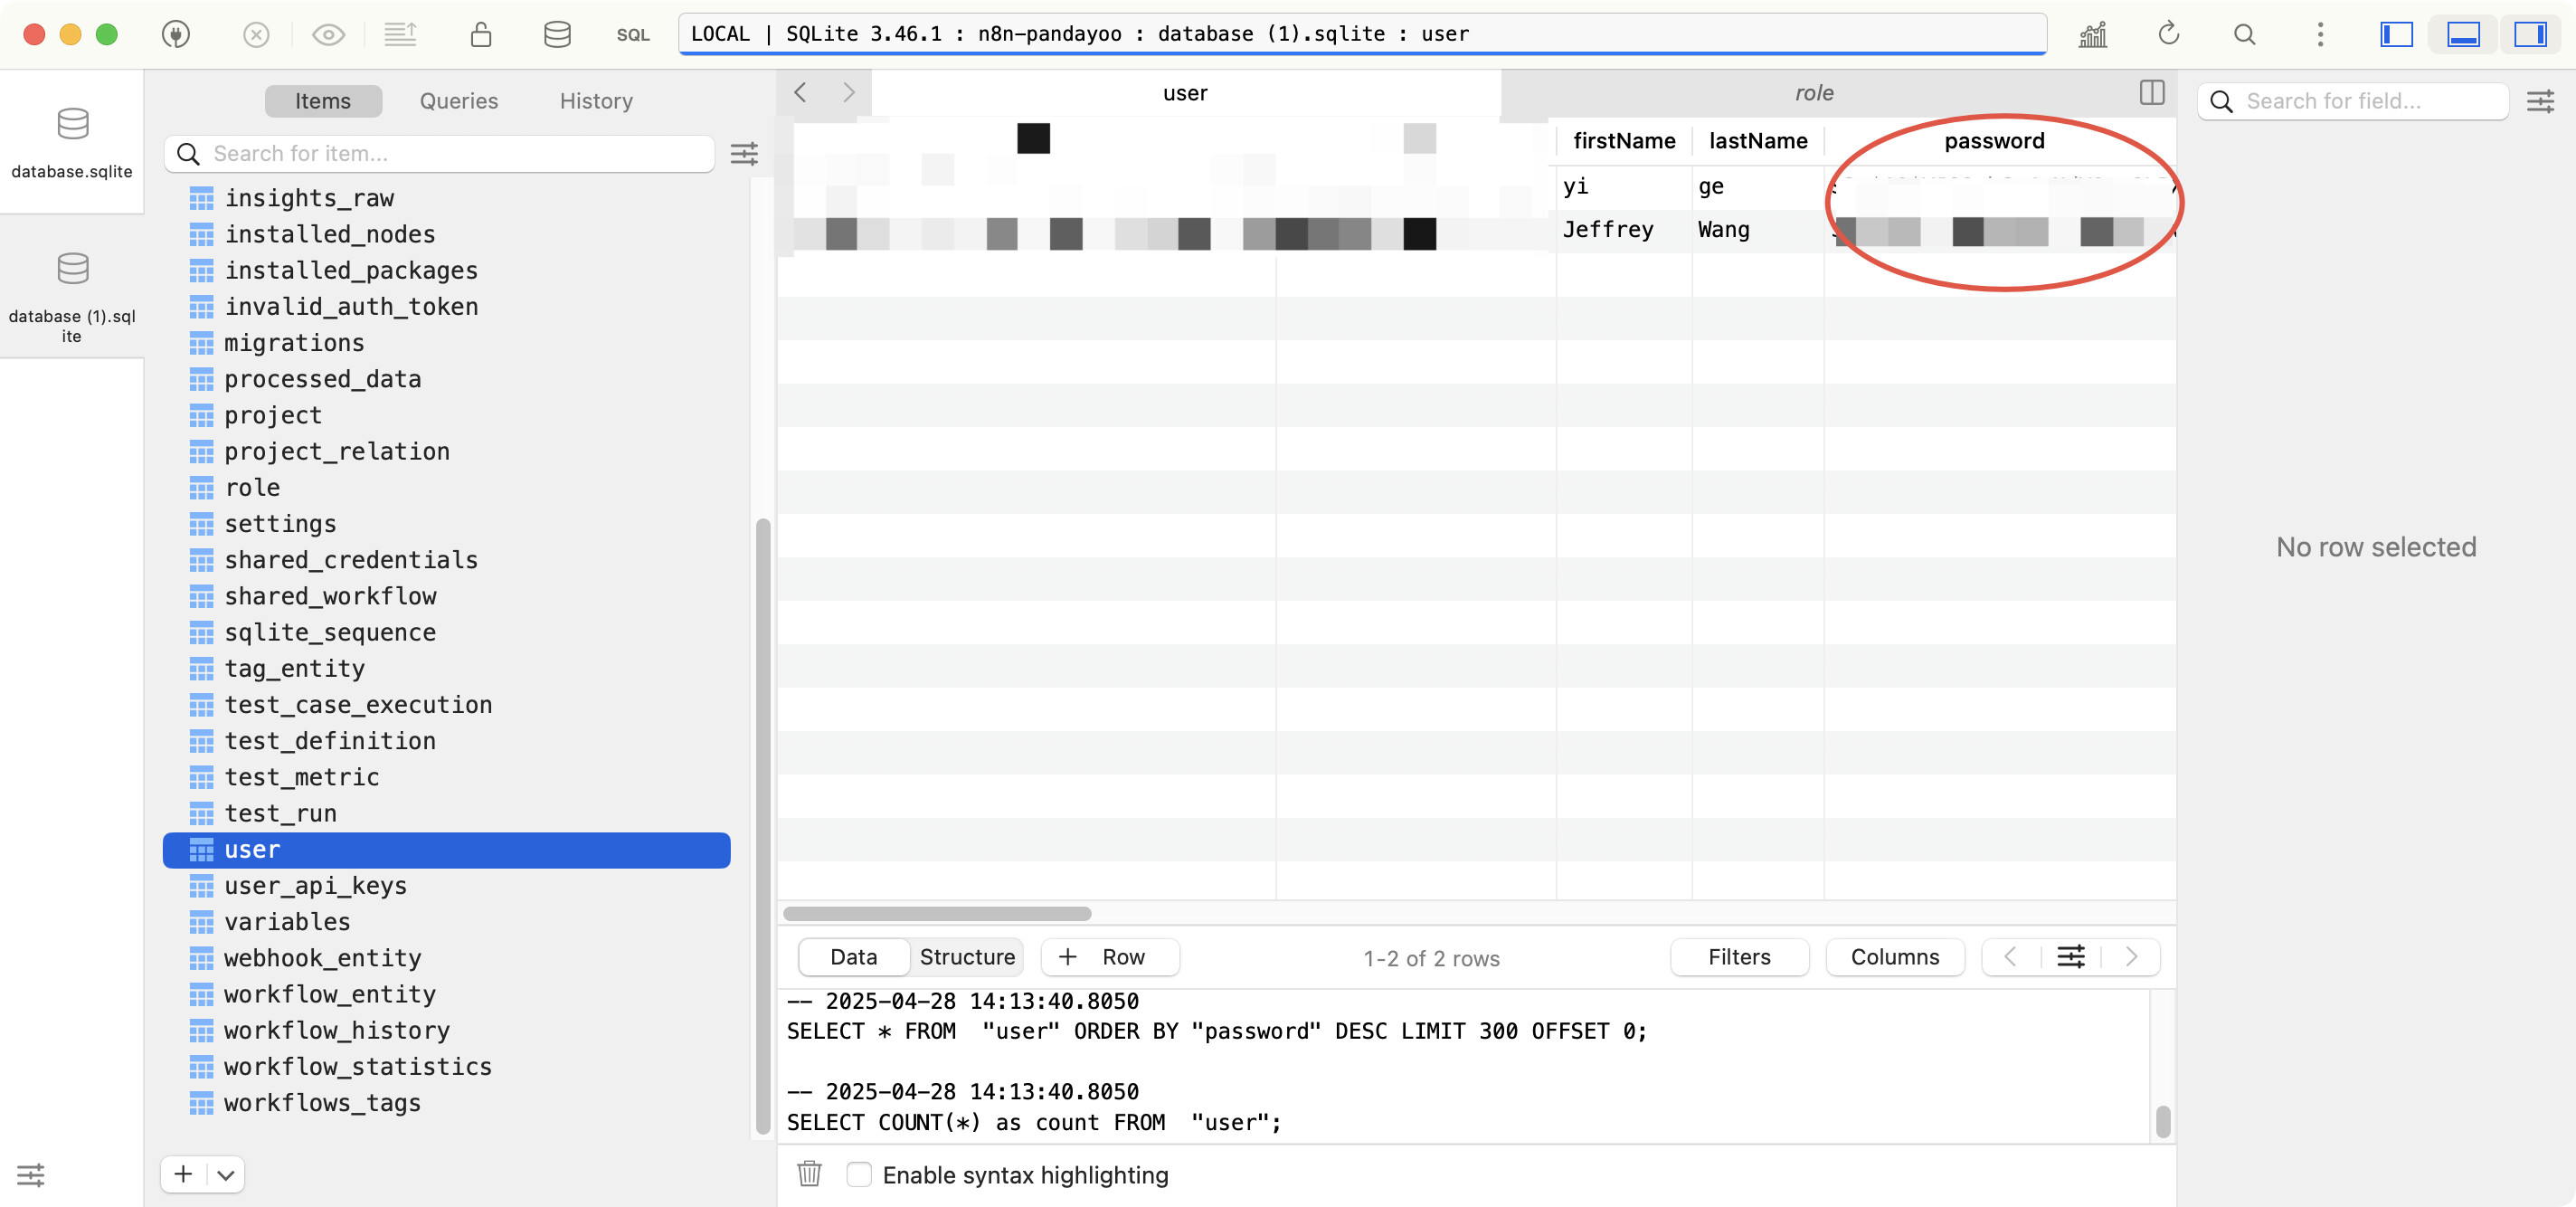Open the metrics chart icon
The image size is (2576, 1207).
click(x=2092, y=34)
